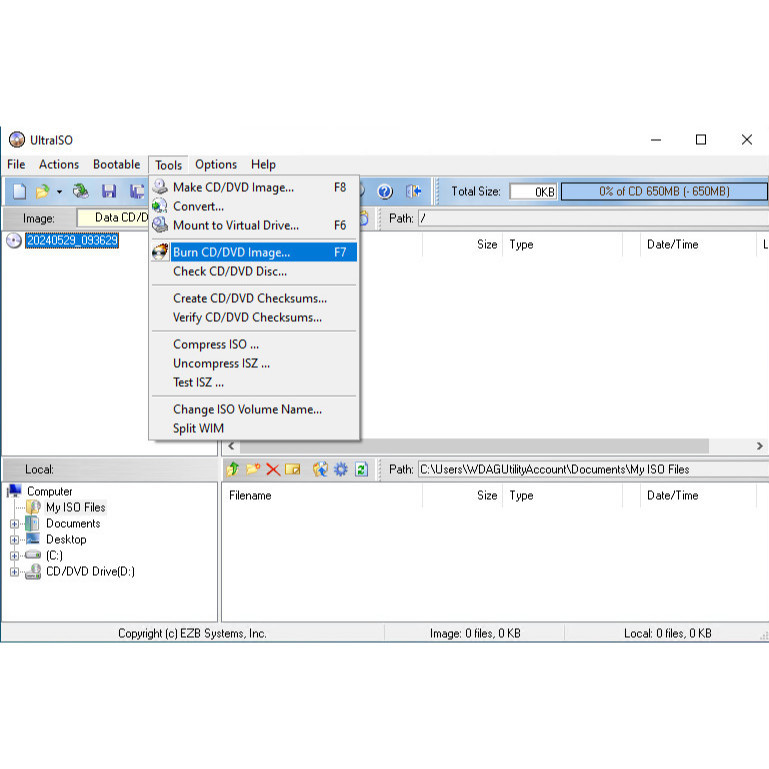
Task: Open the Bootable menu
Action: click(116, 165)
